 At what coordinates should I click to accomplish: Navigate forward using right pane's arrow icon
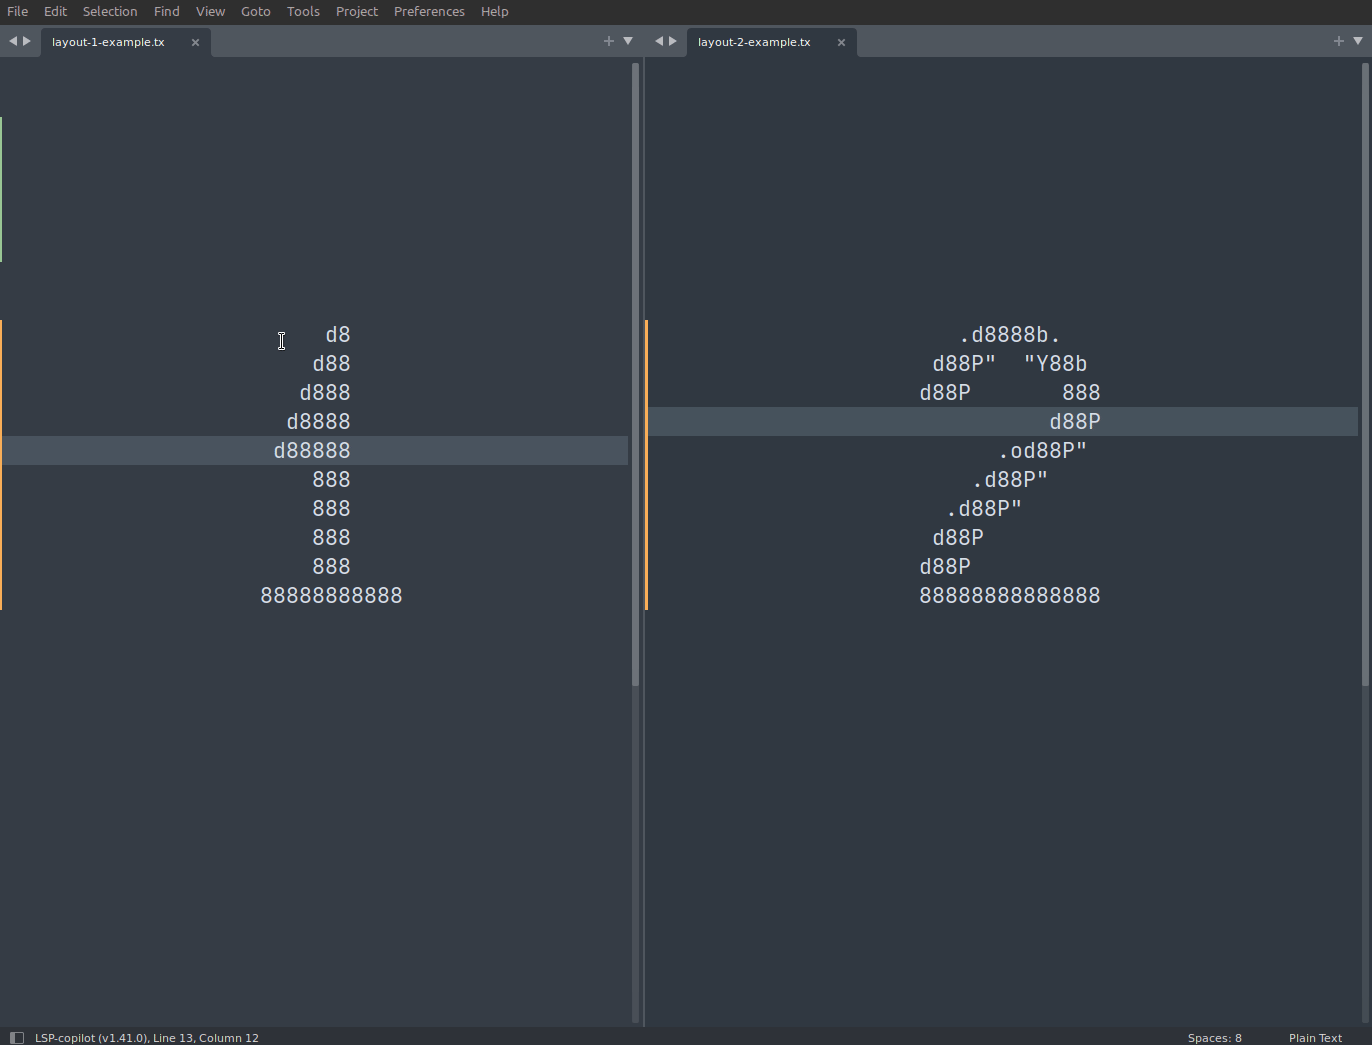[672, 41]
